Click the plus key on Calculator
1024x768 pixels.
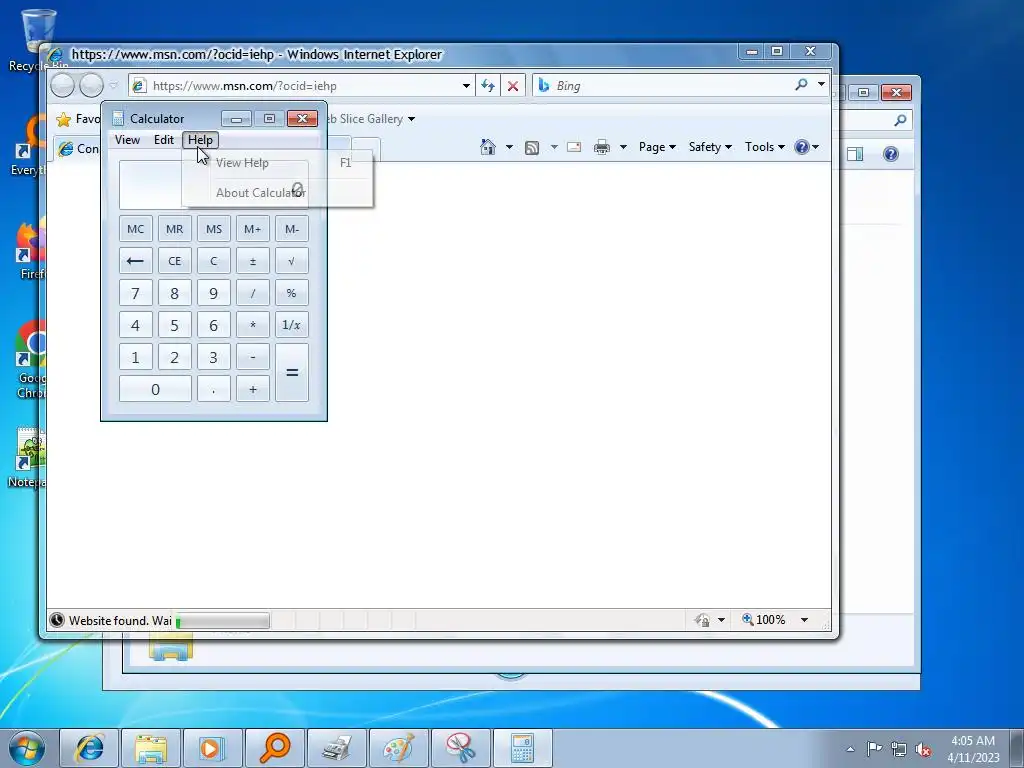pyautogui.click(x=253, y=389)
